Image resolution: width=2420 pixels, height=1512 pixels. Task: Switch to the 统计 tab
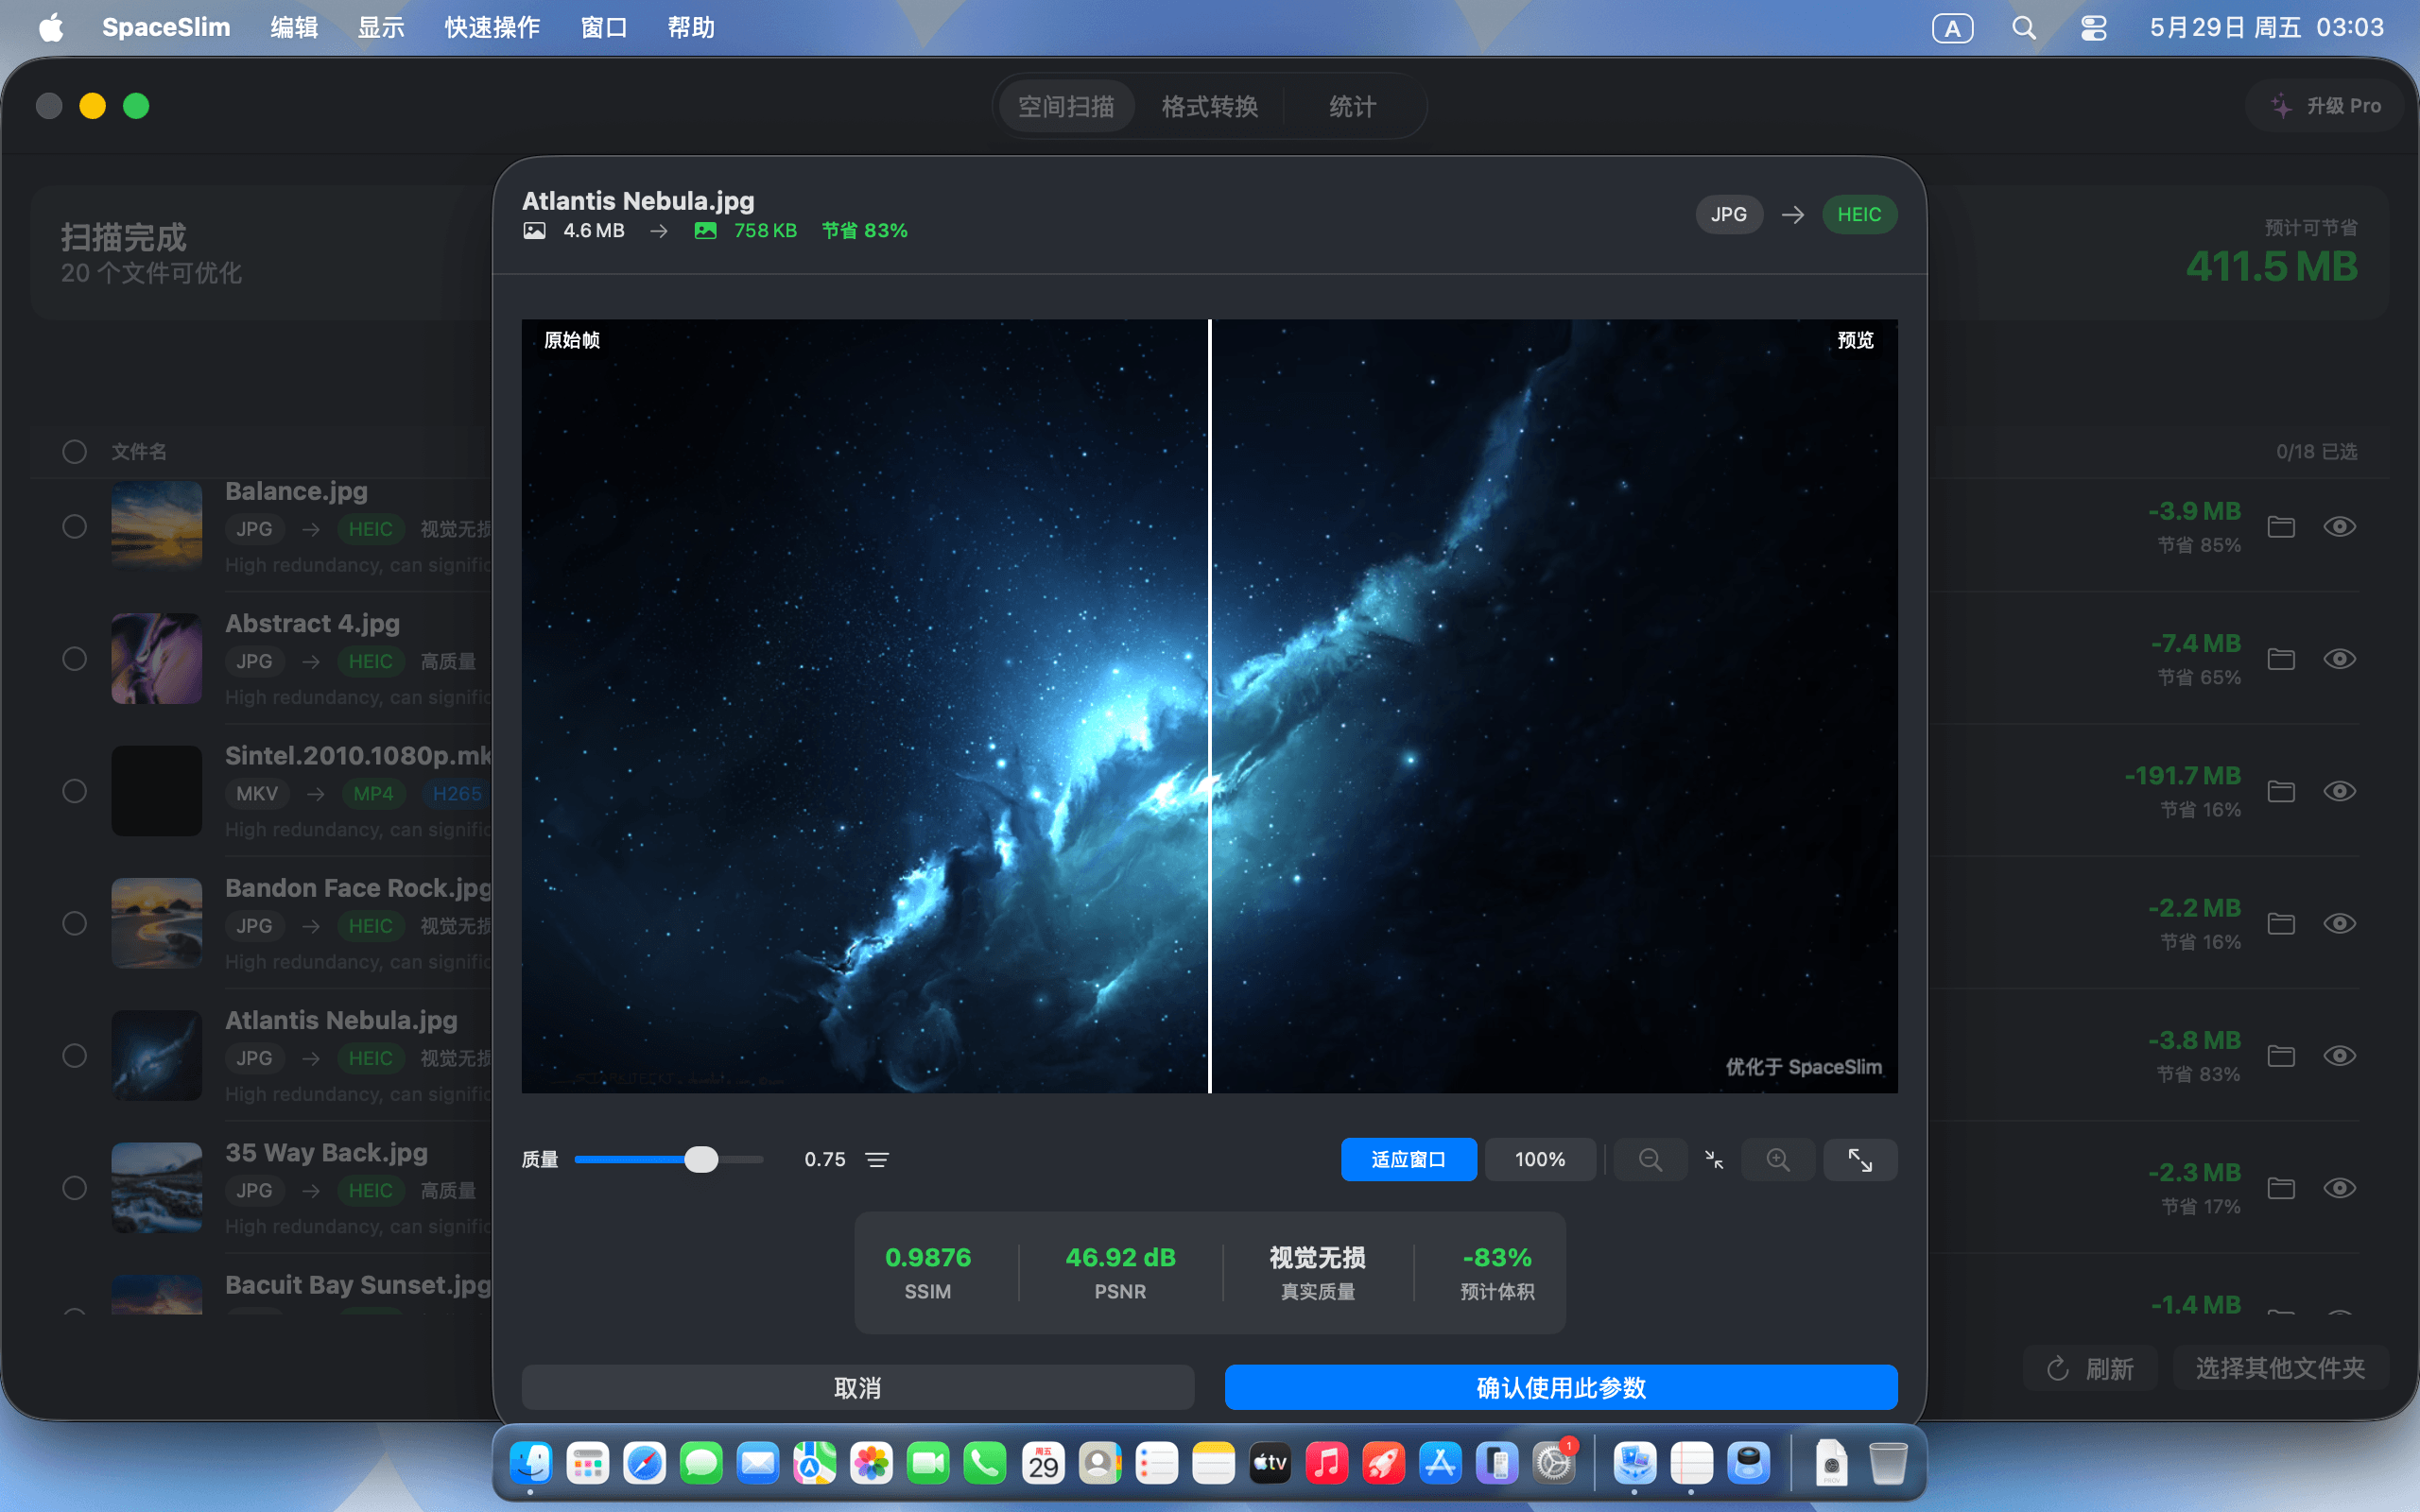[1352, 106]
